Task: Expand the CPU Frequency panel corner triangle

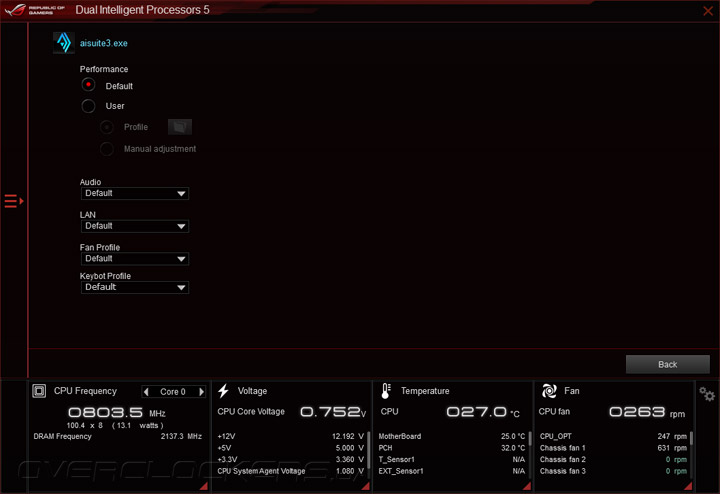Action: (x=204, y=486)
